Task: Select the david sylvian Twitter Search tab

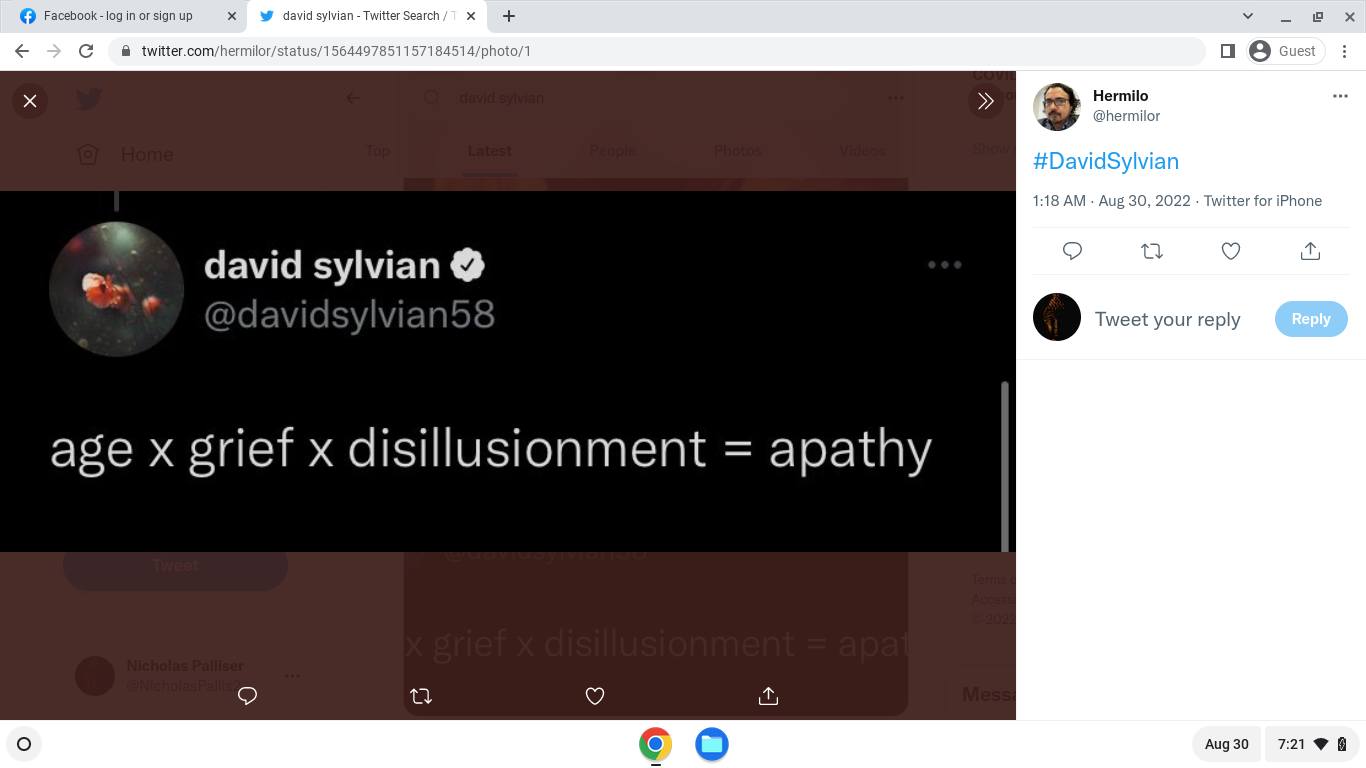Action: coord(360,16)
